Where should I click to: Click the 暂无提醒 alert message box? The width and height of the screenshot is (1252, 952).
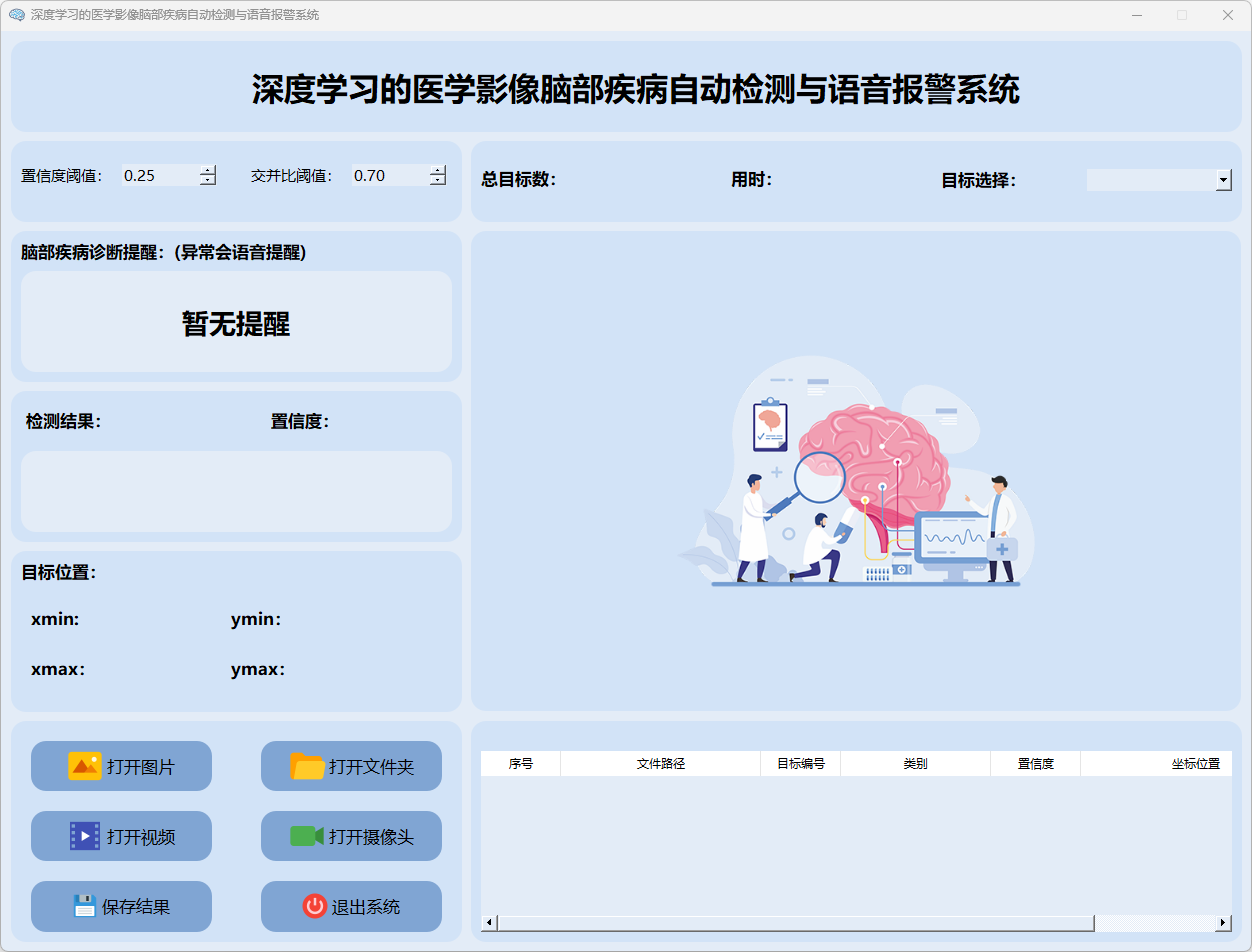pyautogui.click(x=236, y=322)
